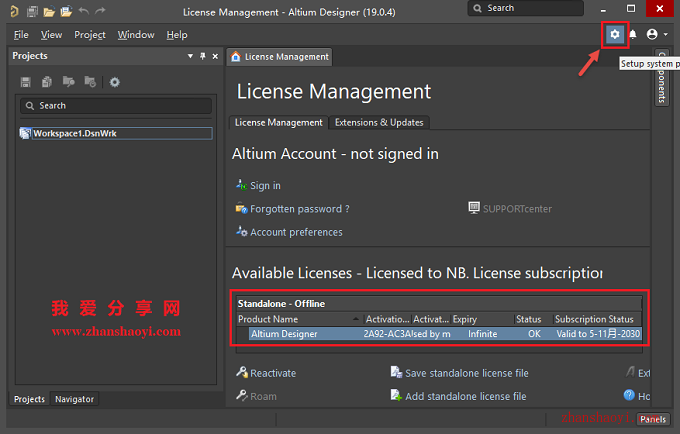This screenshot has width=680, height=434.
Task: Select the License Management sub-tab
Action: click(278, 123)
